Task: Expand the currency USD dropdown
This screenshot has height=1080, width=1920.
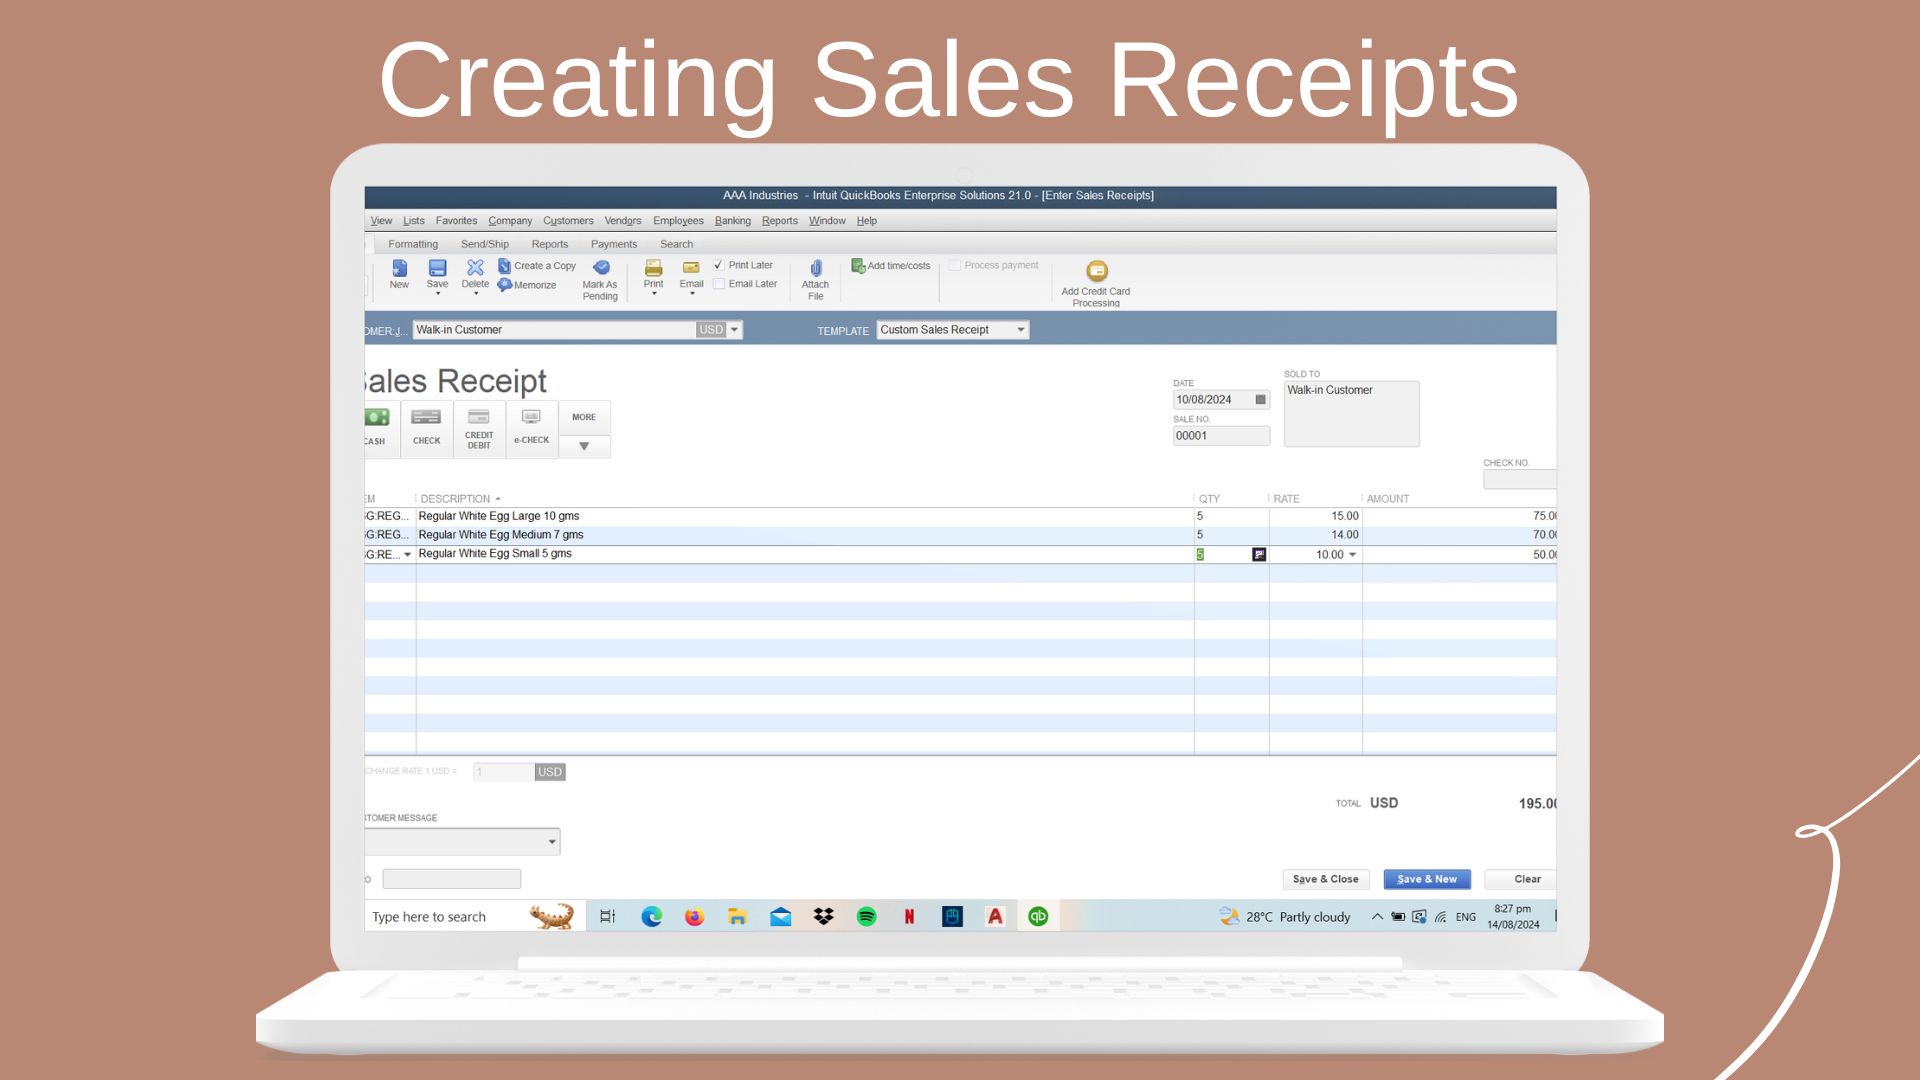Action: [x=735, y=328]
